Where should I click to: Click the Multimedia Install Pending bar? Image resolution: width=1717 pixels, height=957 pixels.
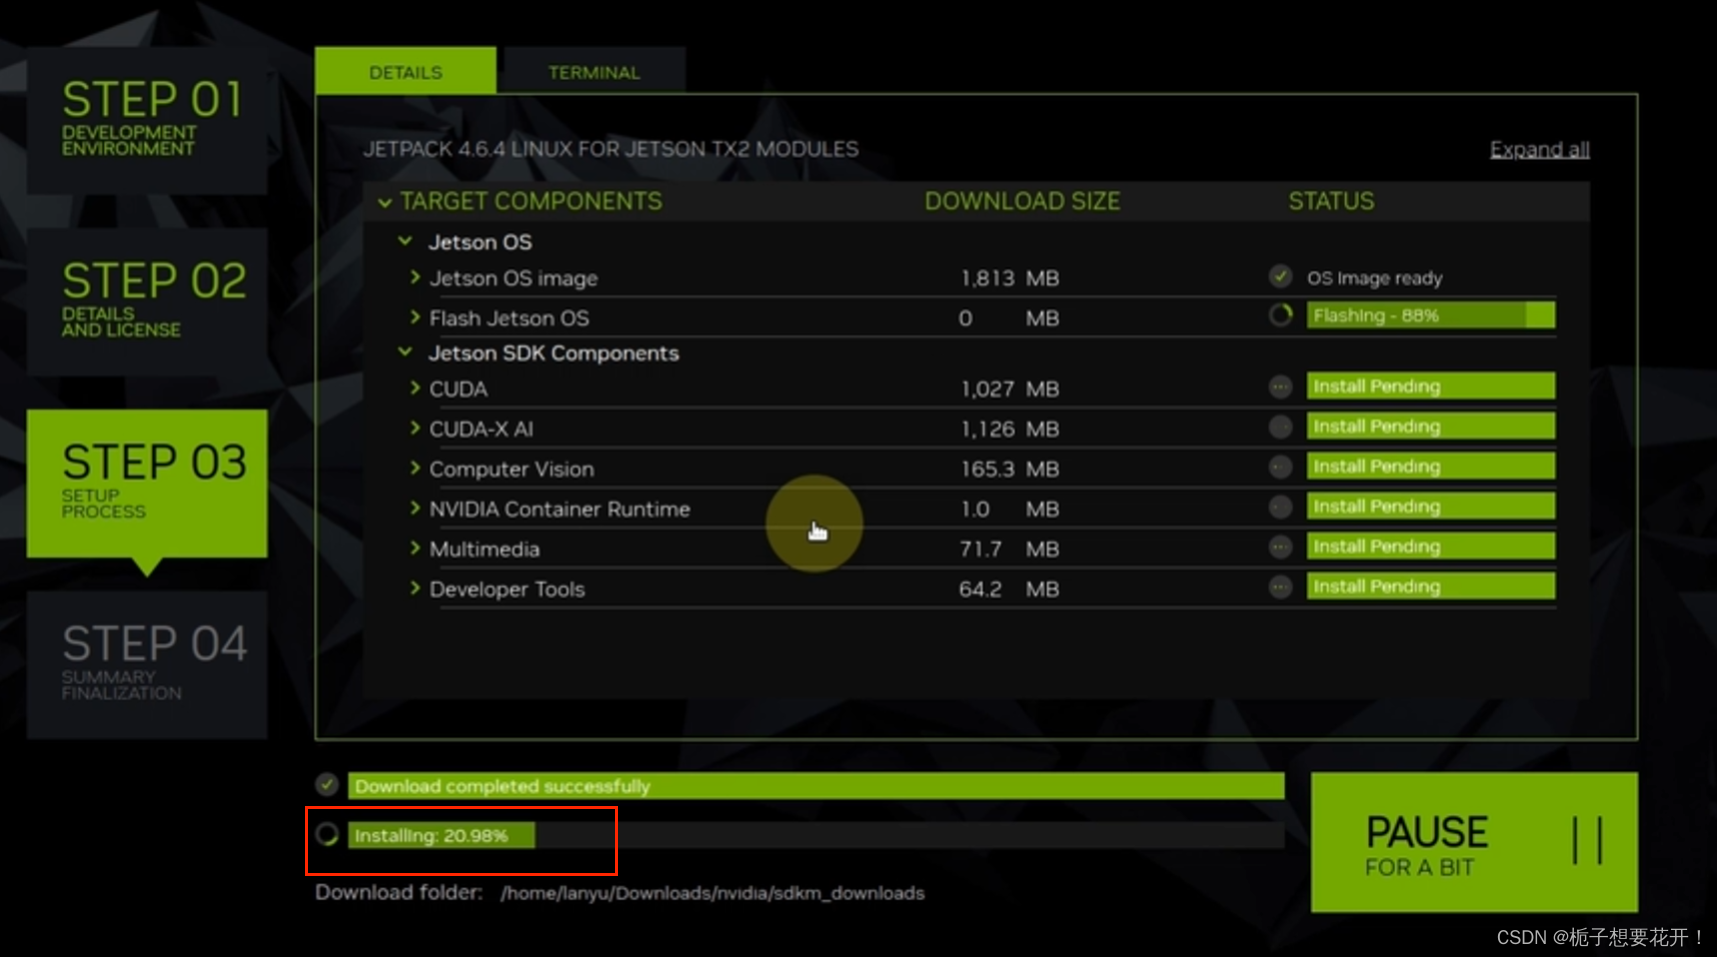[1430, 546]
